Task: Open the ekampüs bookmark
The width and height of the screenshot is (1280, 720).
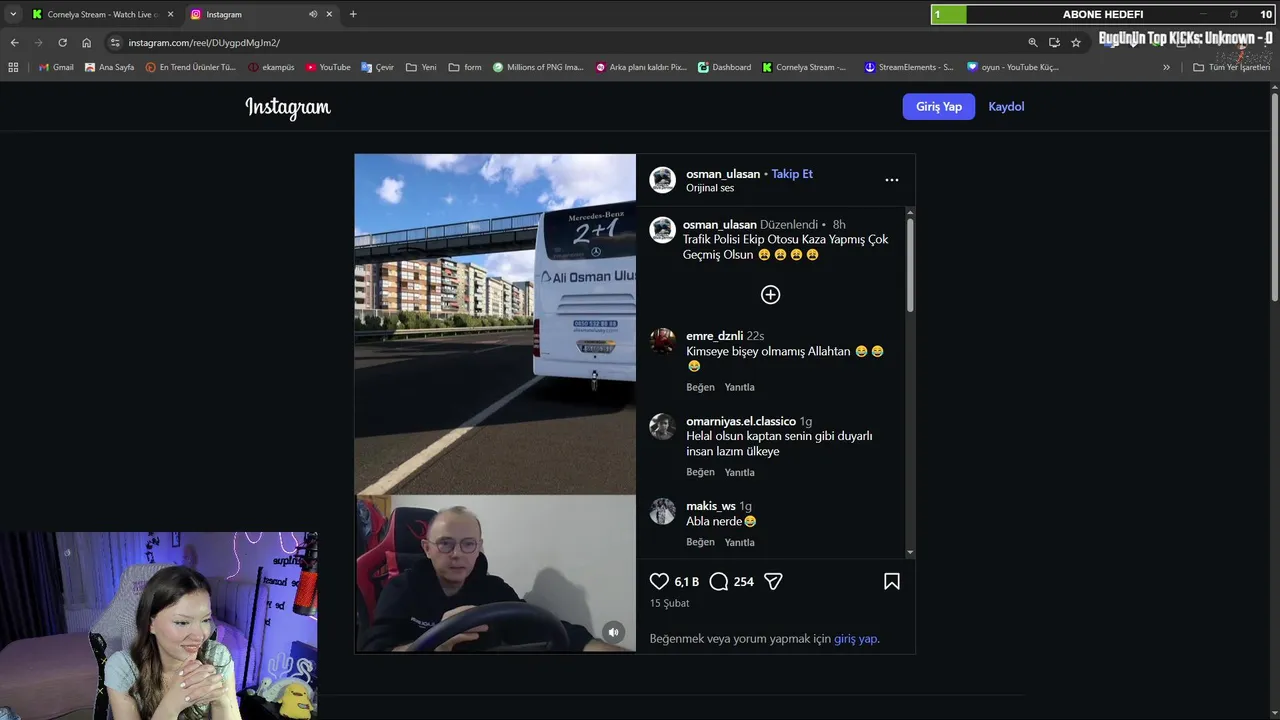Action: (271, 67)
